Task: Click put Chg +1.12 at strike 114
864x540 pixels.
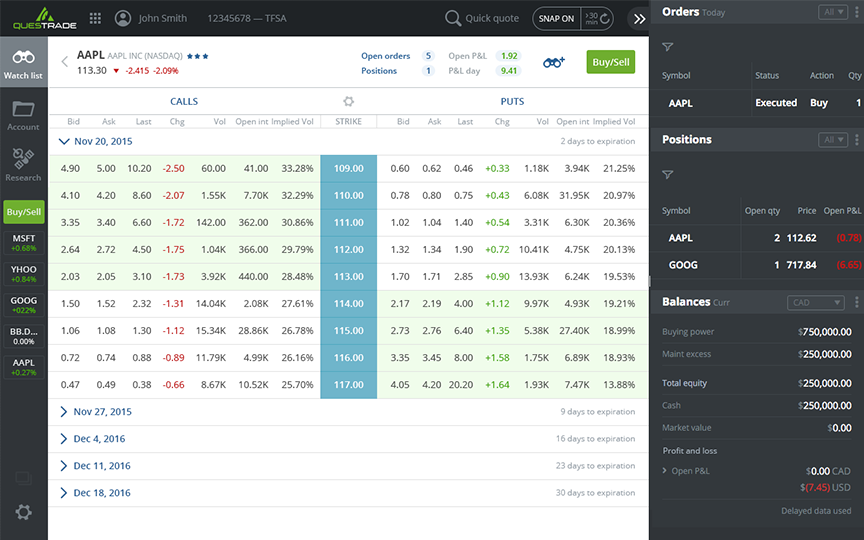Action: [497, 304]
